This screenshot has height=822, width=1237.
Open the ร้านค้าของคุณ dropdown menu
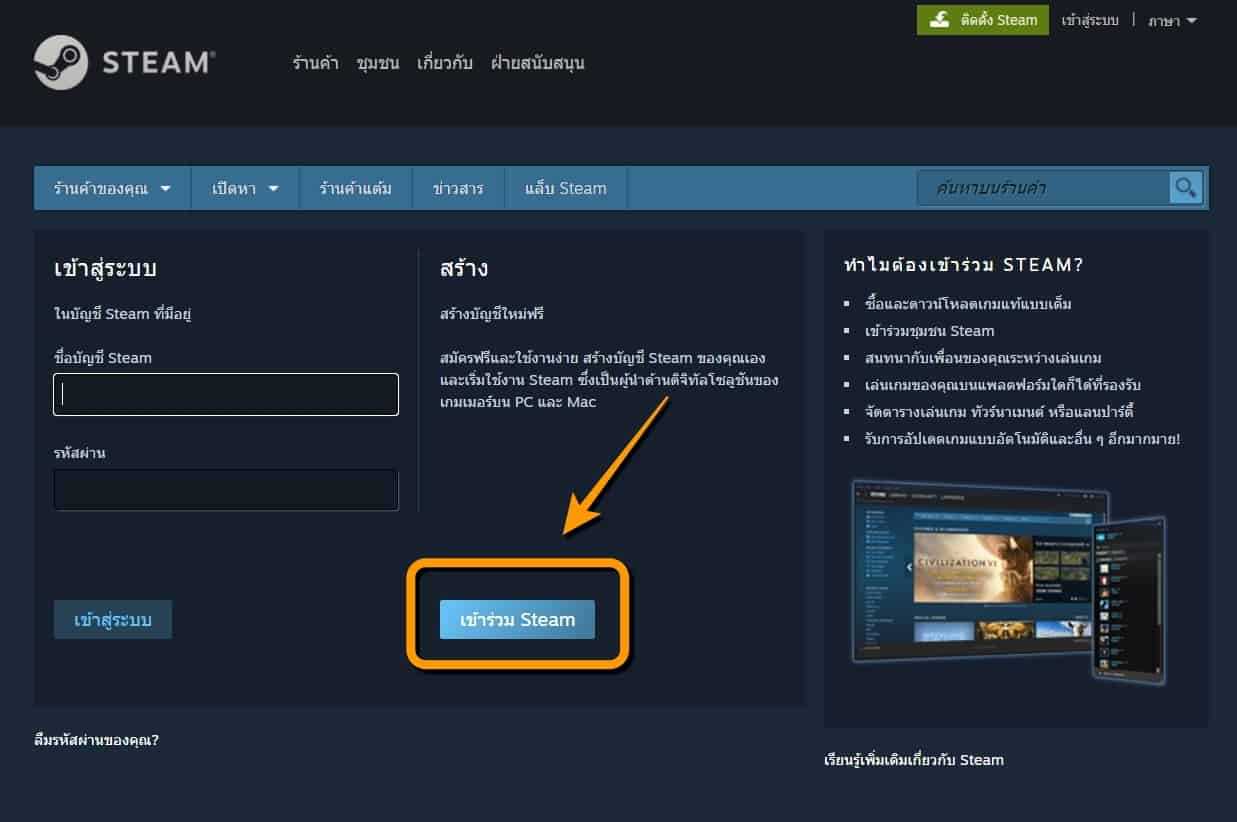111,188
